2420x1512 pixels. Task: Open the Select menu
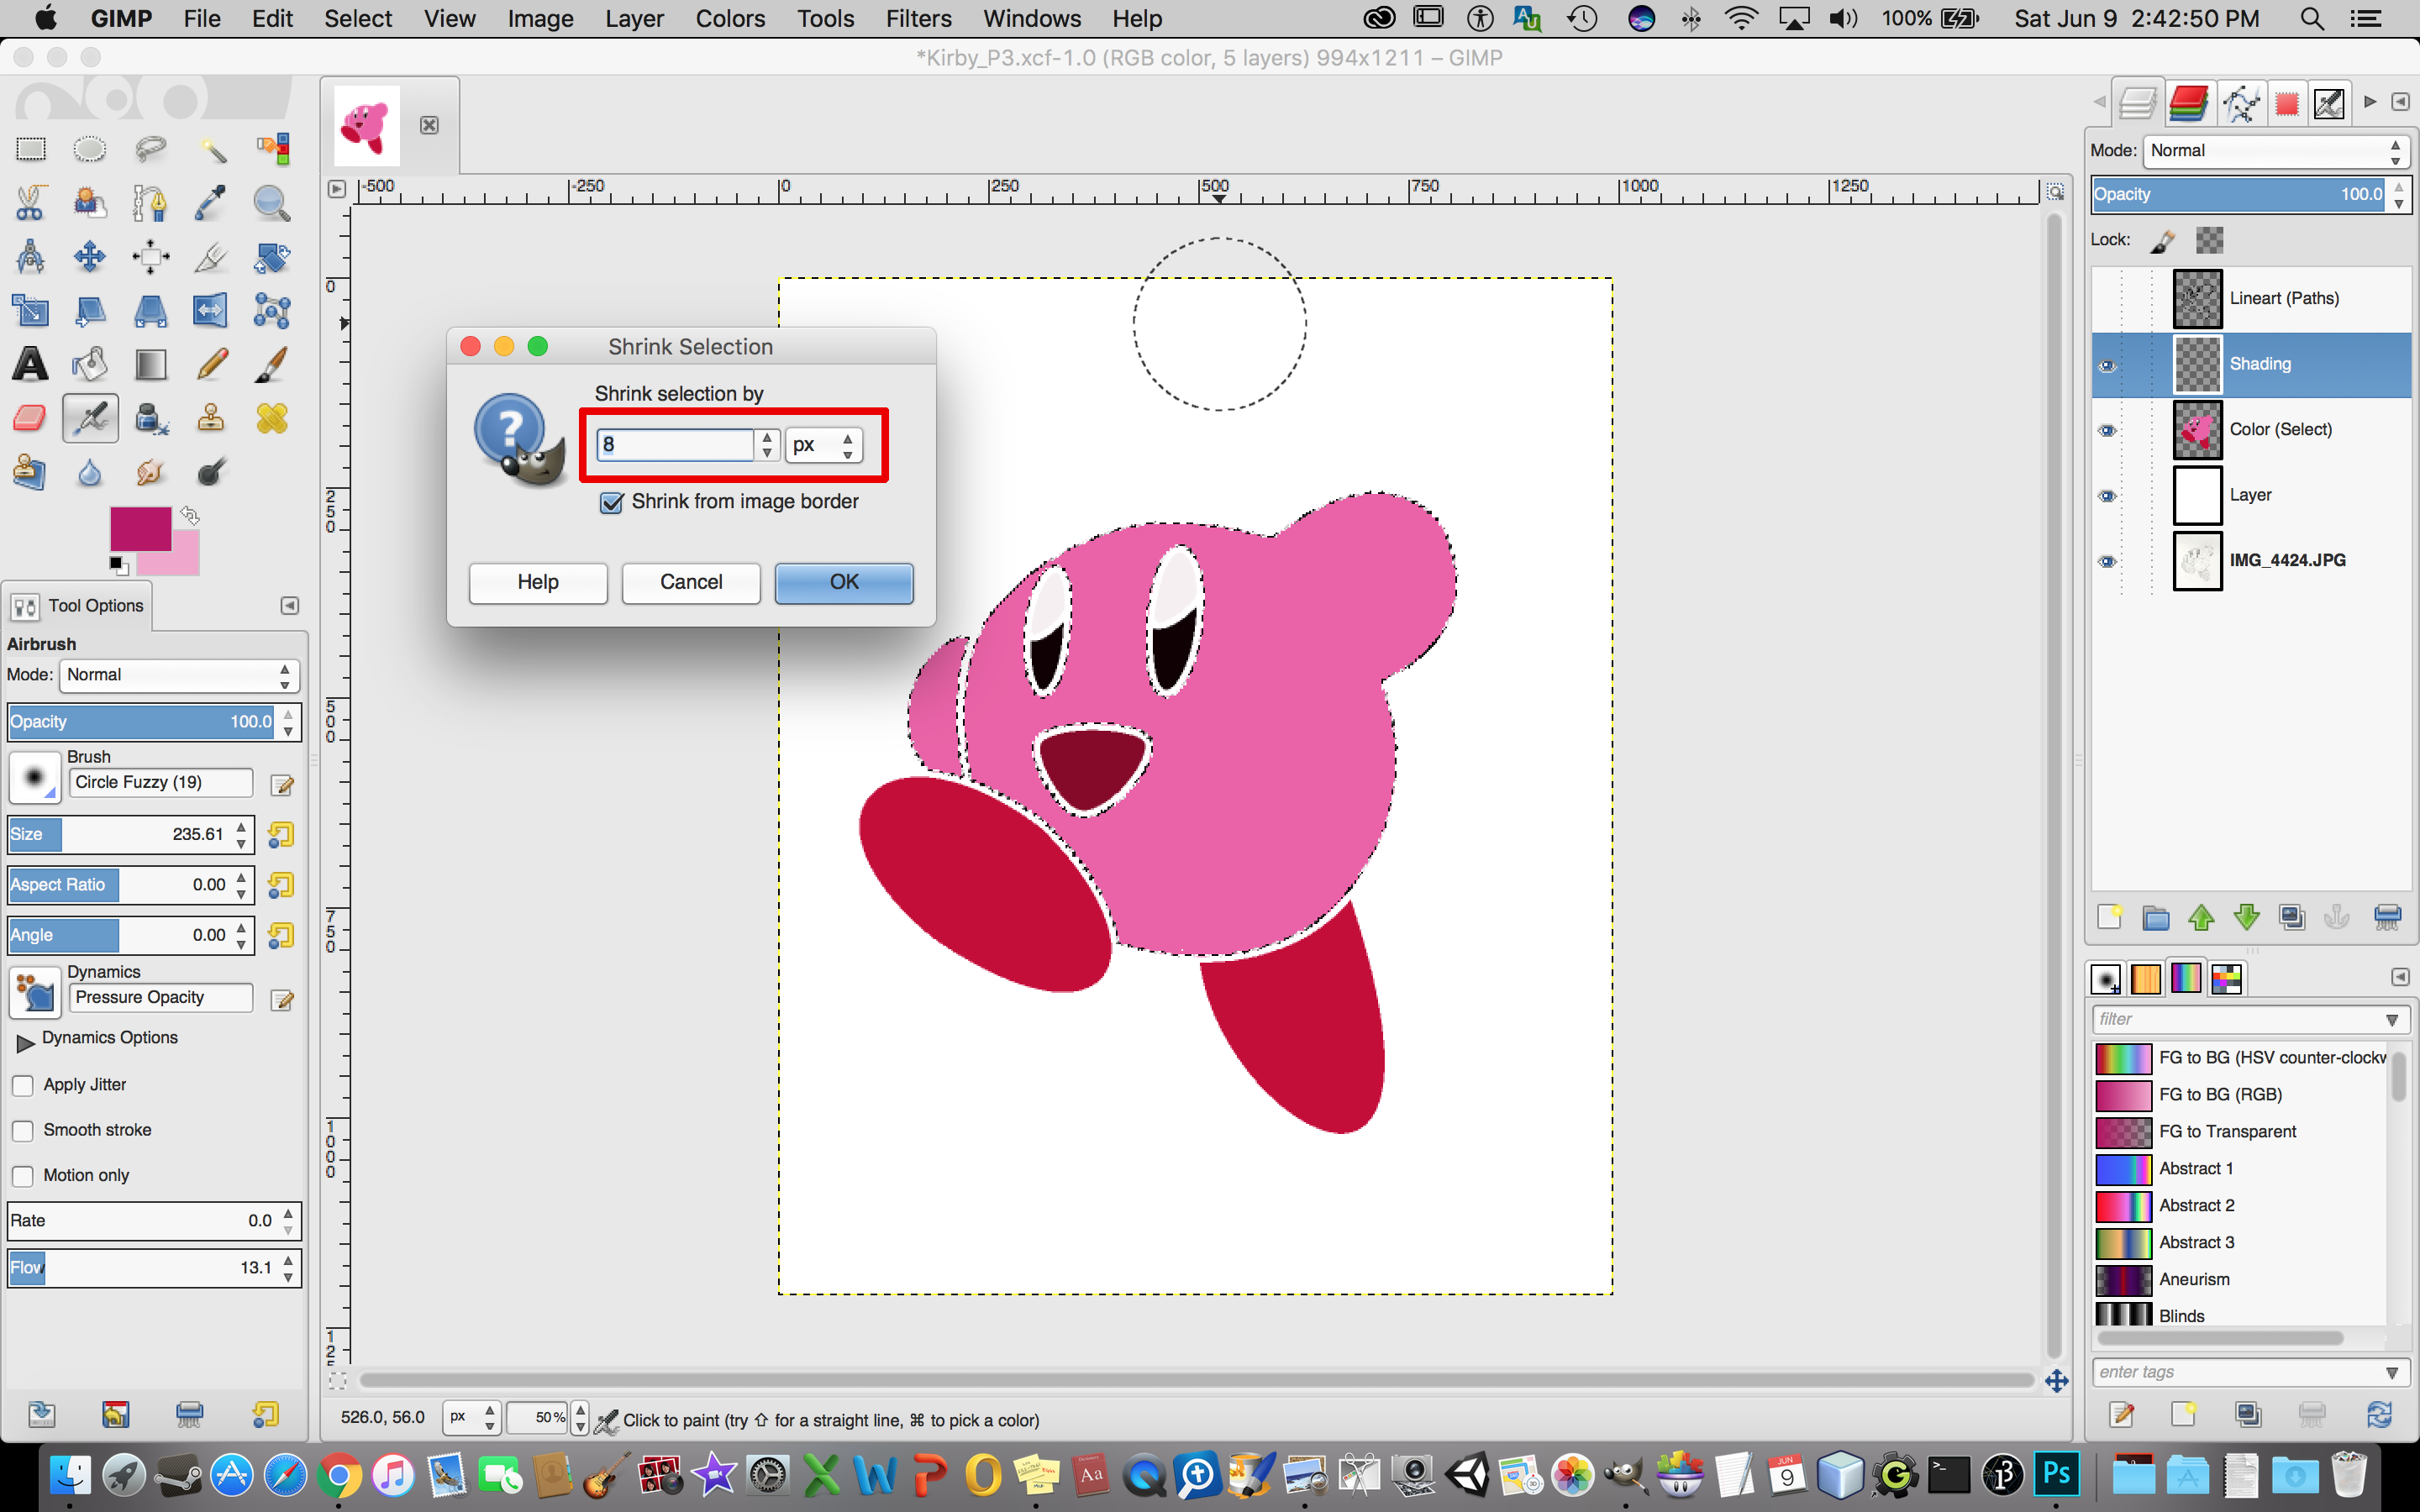click(x=358, y=19)
